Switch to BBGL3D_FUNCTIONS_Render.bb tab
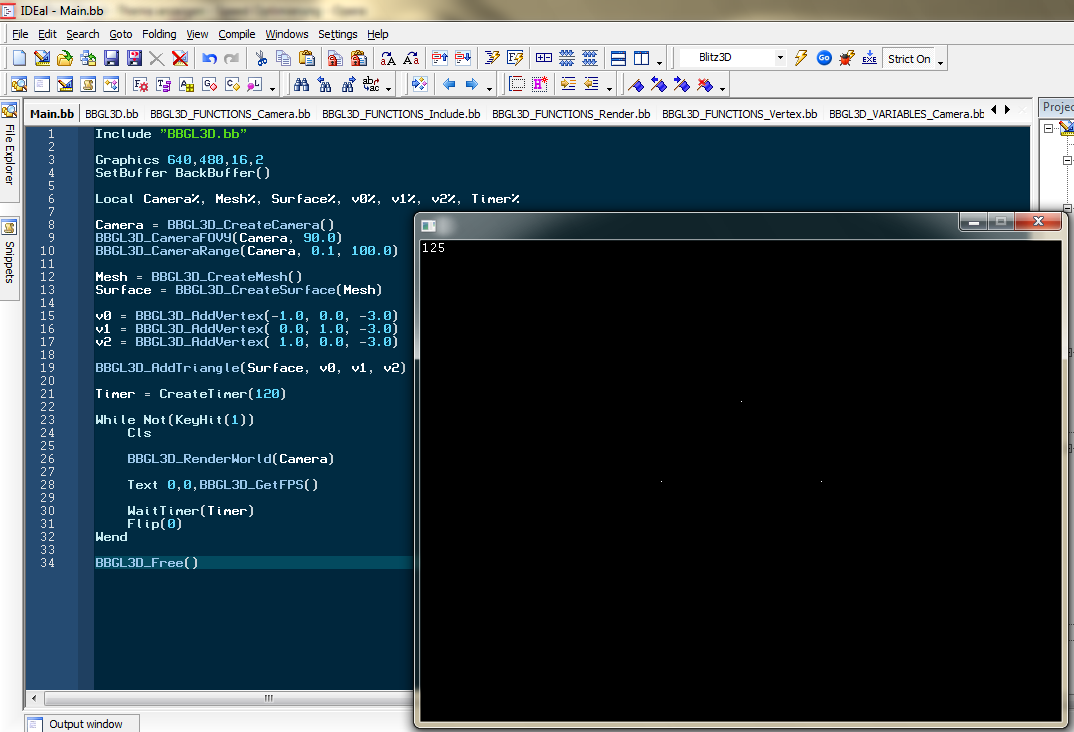The image size is (1074, 732). coord(571,114)
